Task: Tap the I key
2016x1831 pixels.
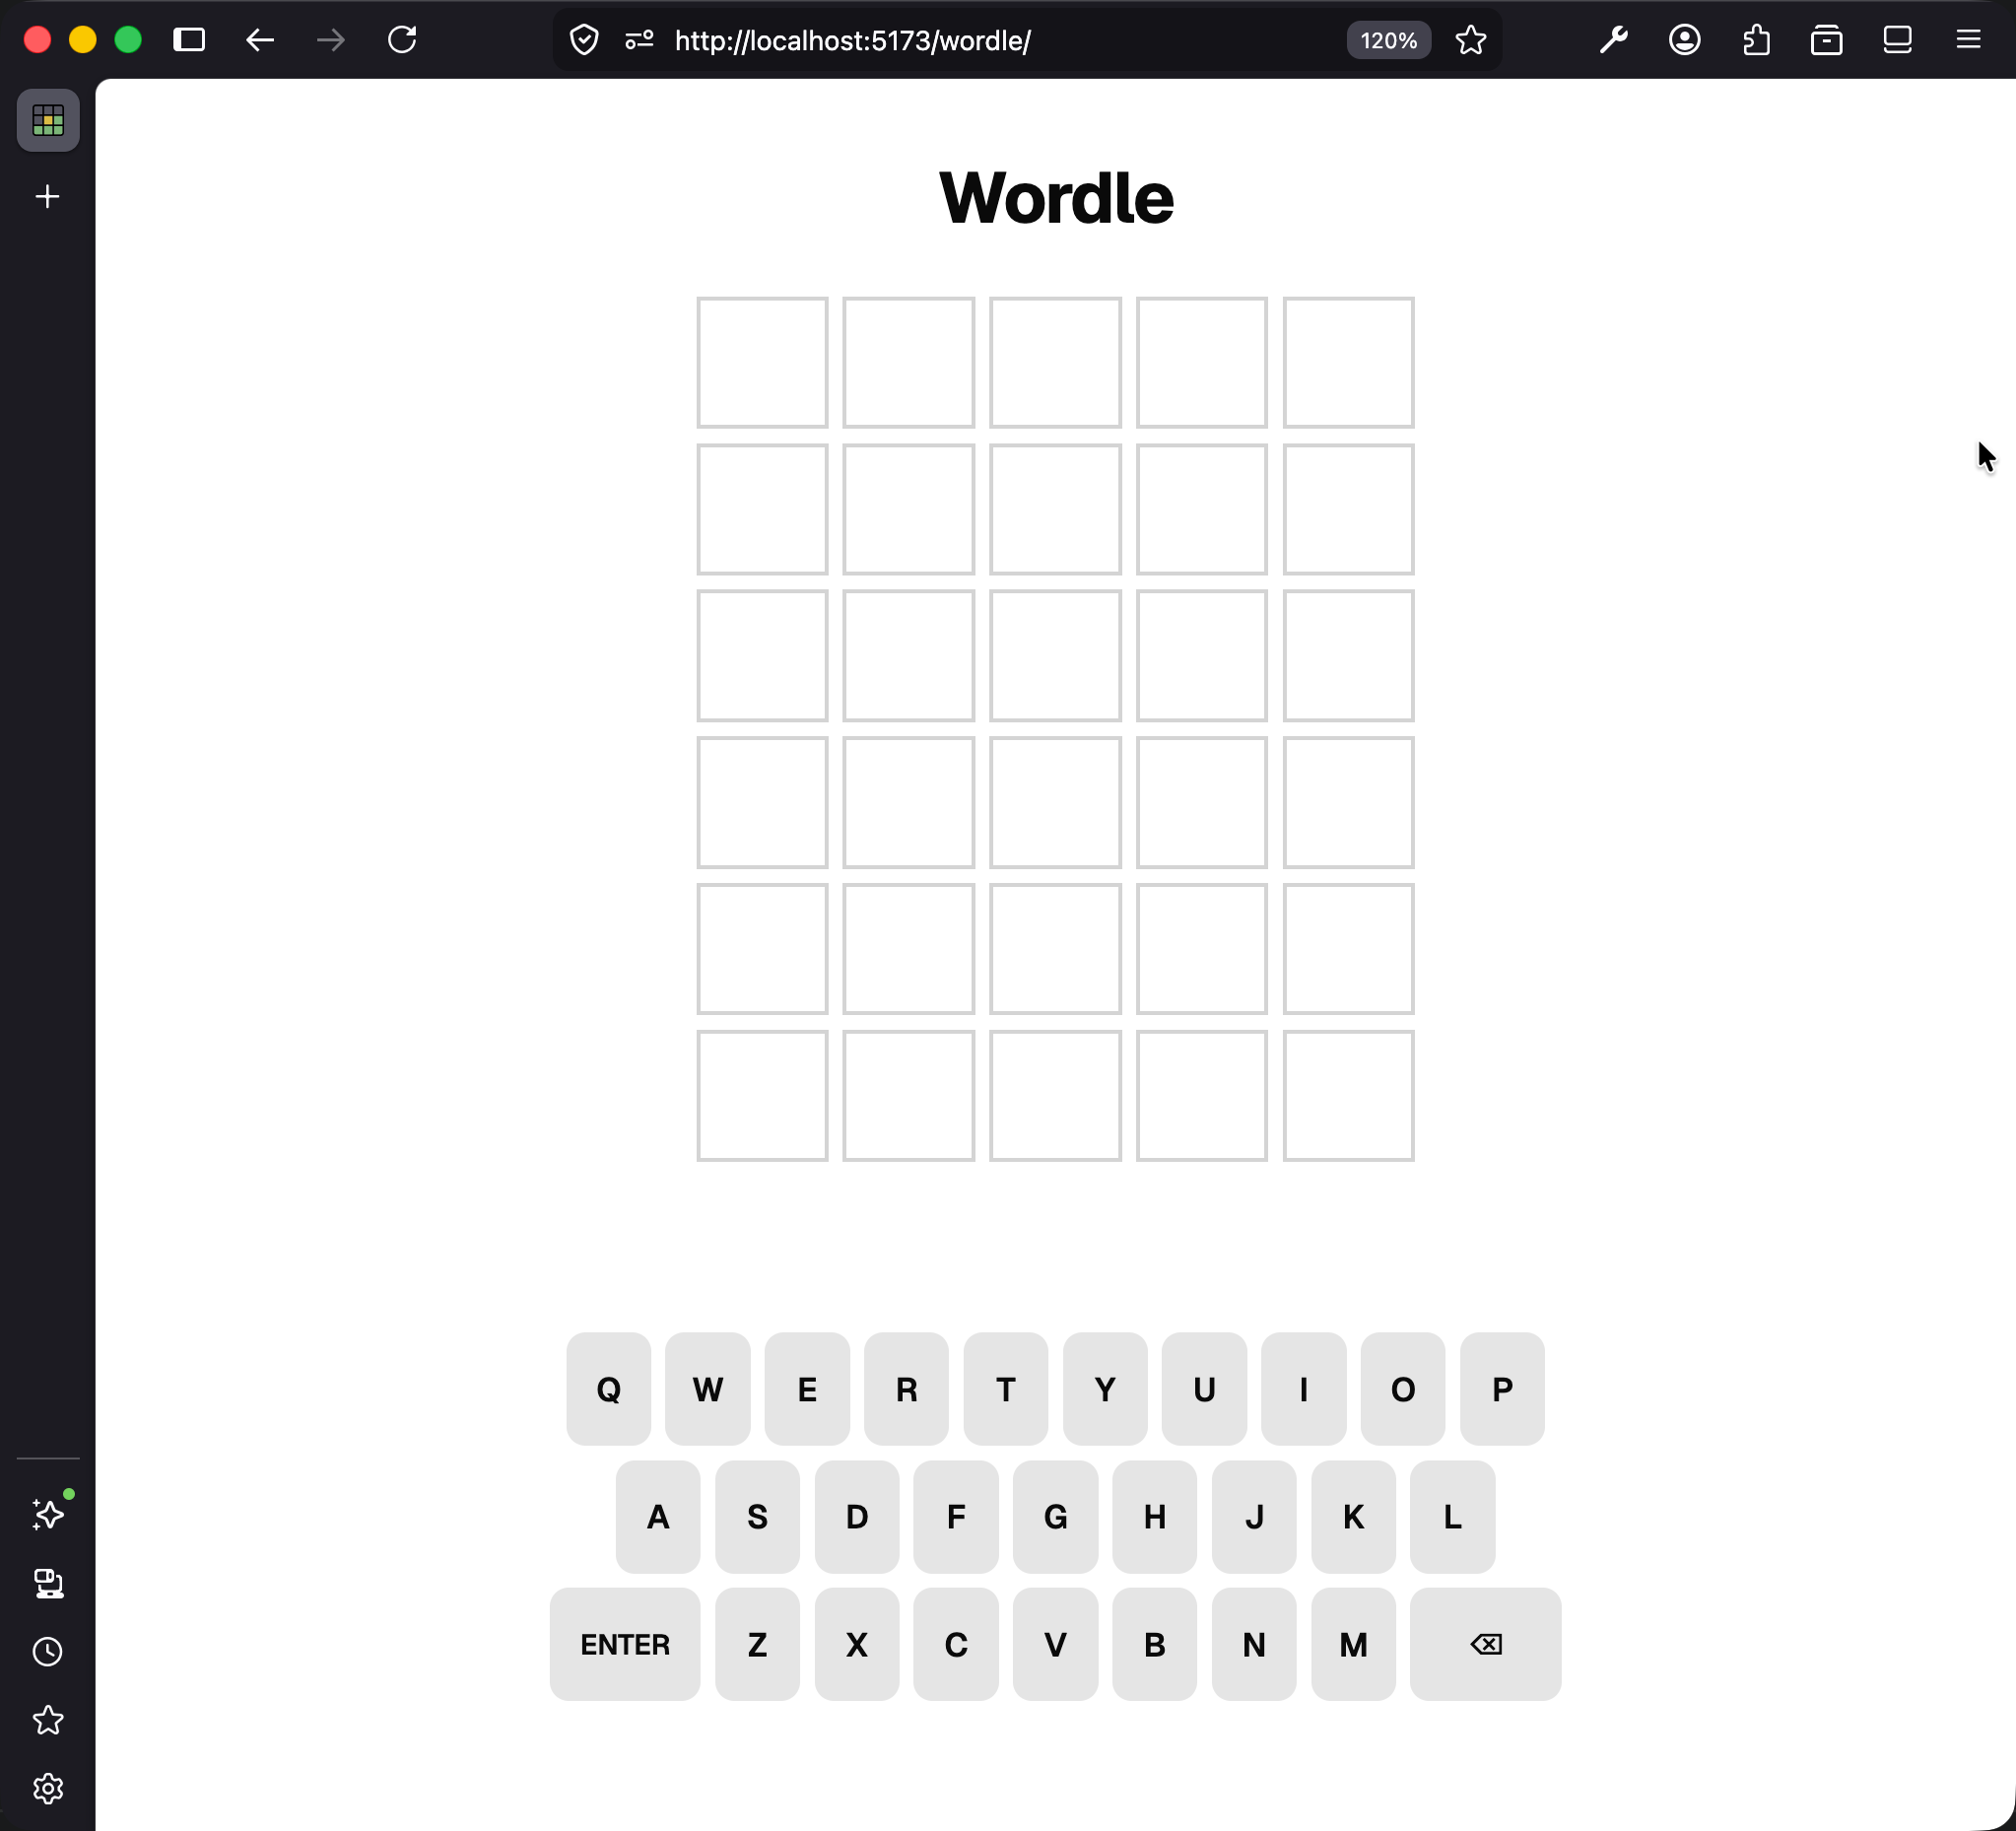Action: pyautogui.click(x=1303, y=1388)
